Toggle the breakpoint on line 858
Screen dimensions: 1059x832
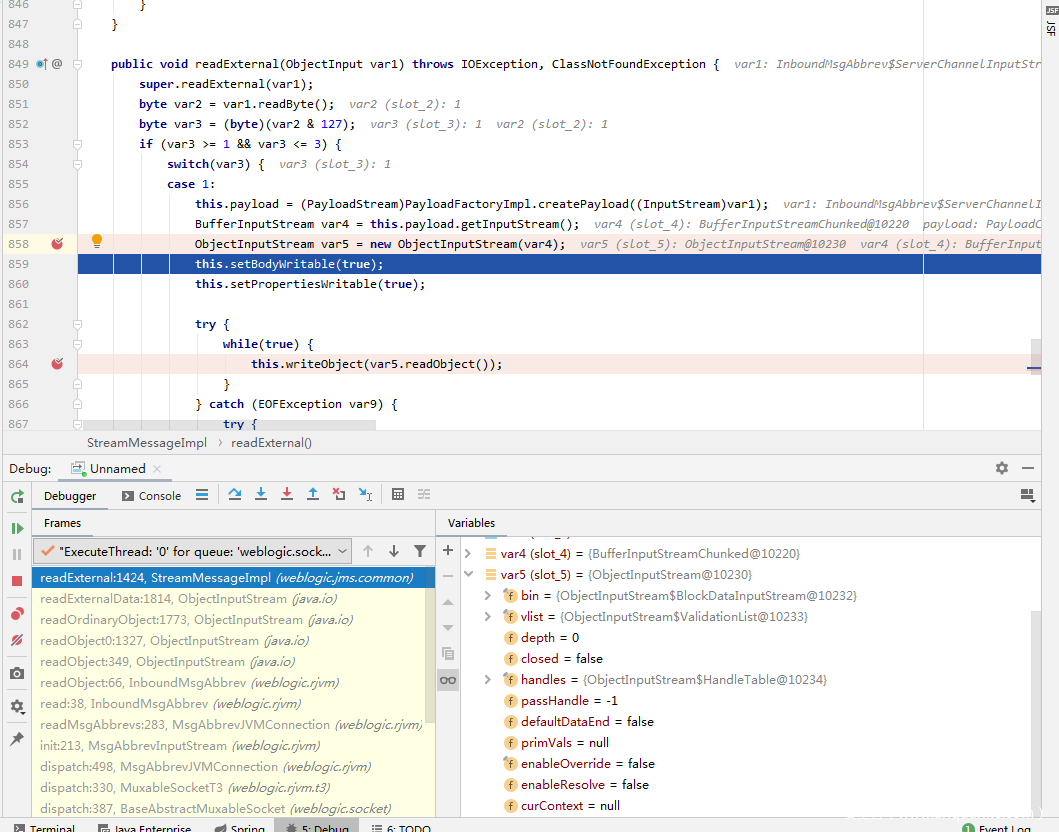[x=57, y=244]
